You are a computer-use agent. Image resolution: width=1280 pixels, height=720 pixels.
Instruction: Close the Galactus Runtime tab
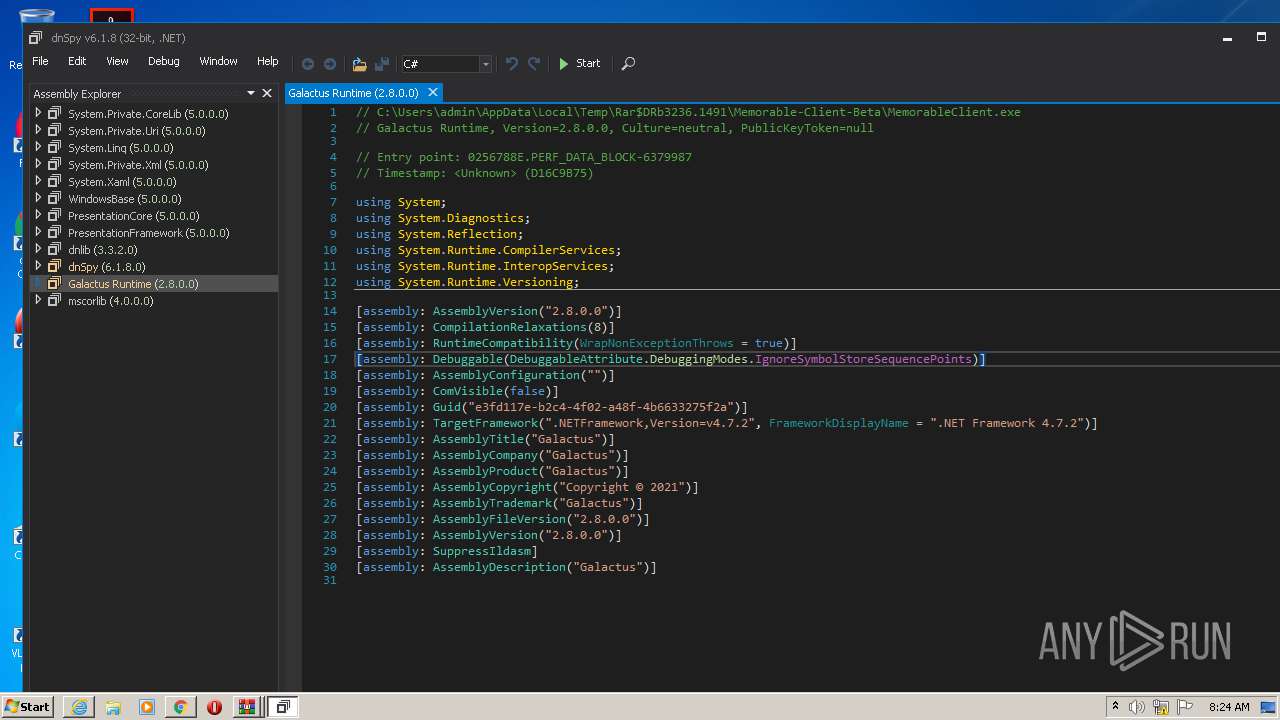click(x=431, y=93)
